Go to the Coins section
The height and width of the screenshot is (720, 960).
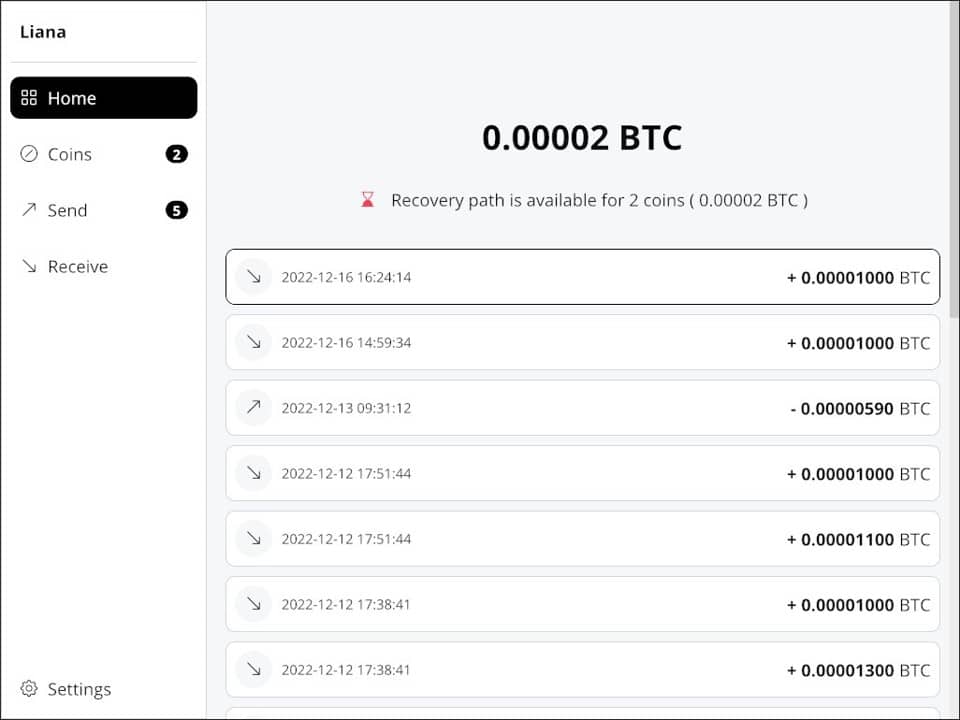tap(70, 154)
